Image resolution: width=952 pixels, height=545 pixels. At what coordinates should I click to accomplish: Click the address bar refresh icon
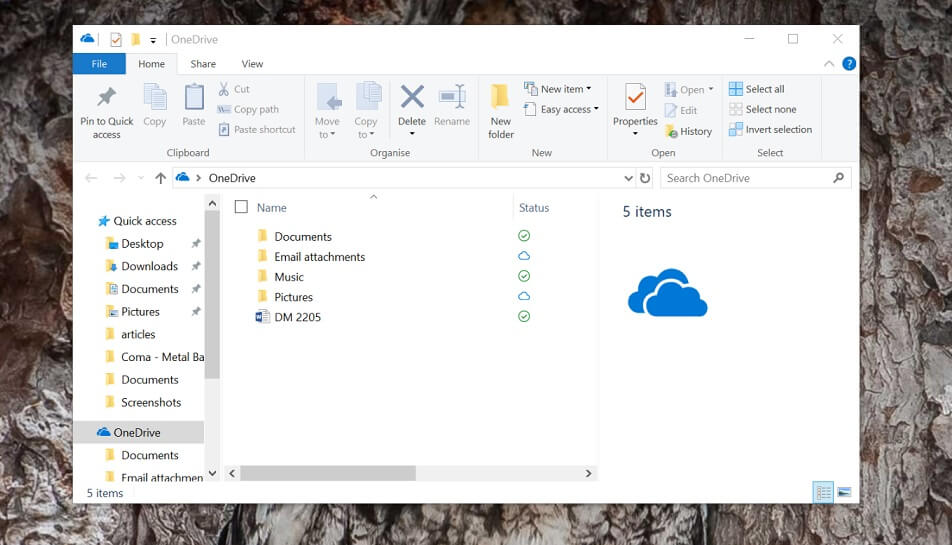[645, 178]
